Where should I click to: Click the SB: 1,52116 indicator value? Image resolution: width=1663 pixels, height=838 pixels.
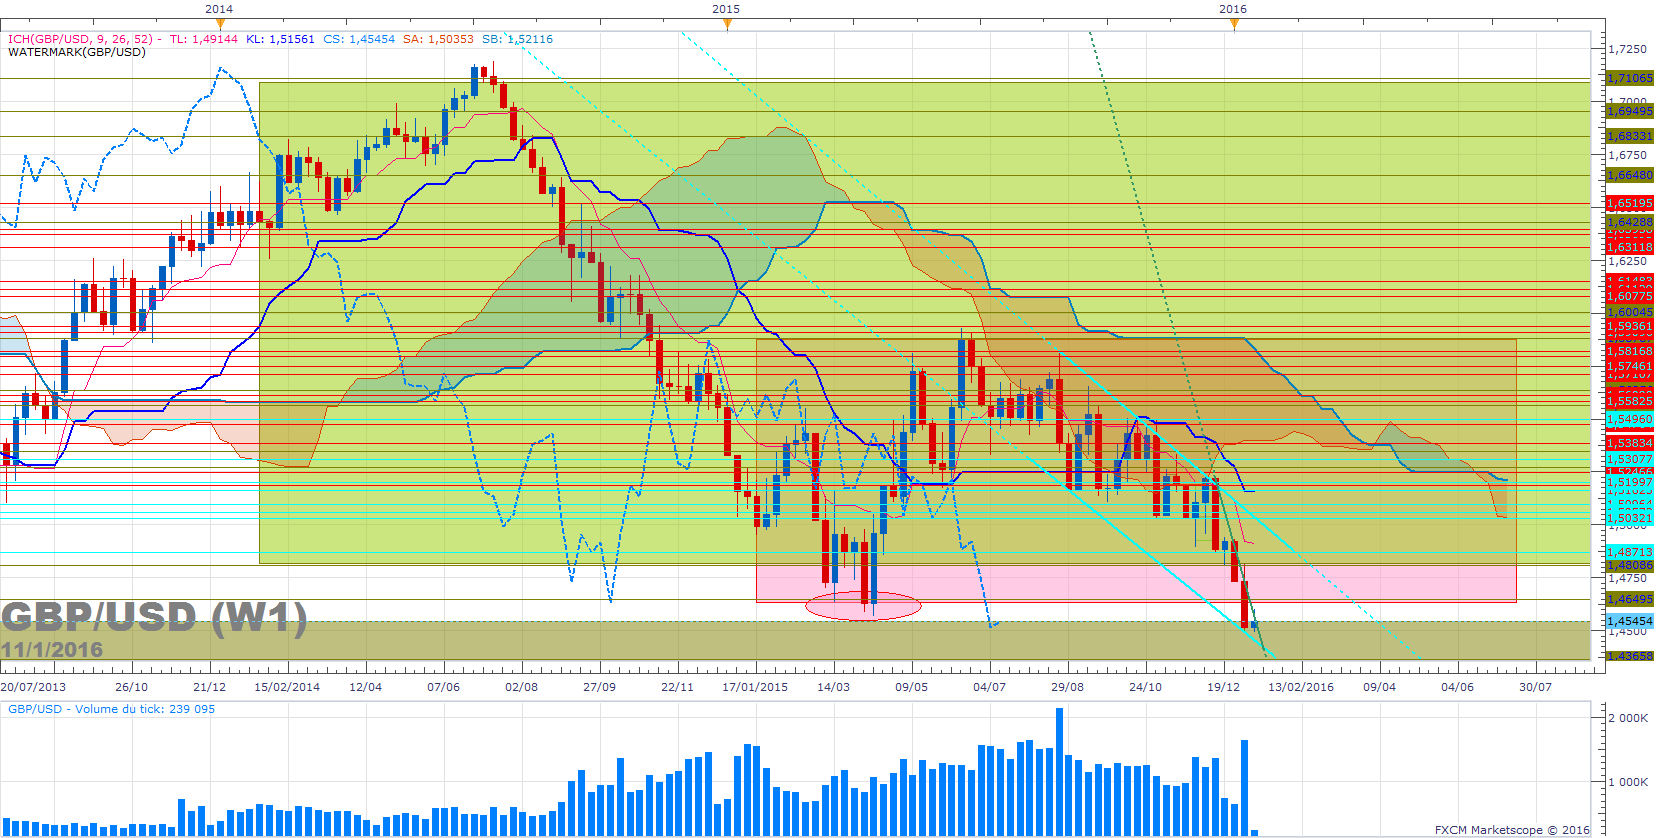coord(517,39)
